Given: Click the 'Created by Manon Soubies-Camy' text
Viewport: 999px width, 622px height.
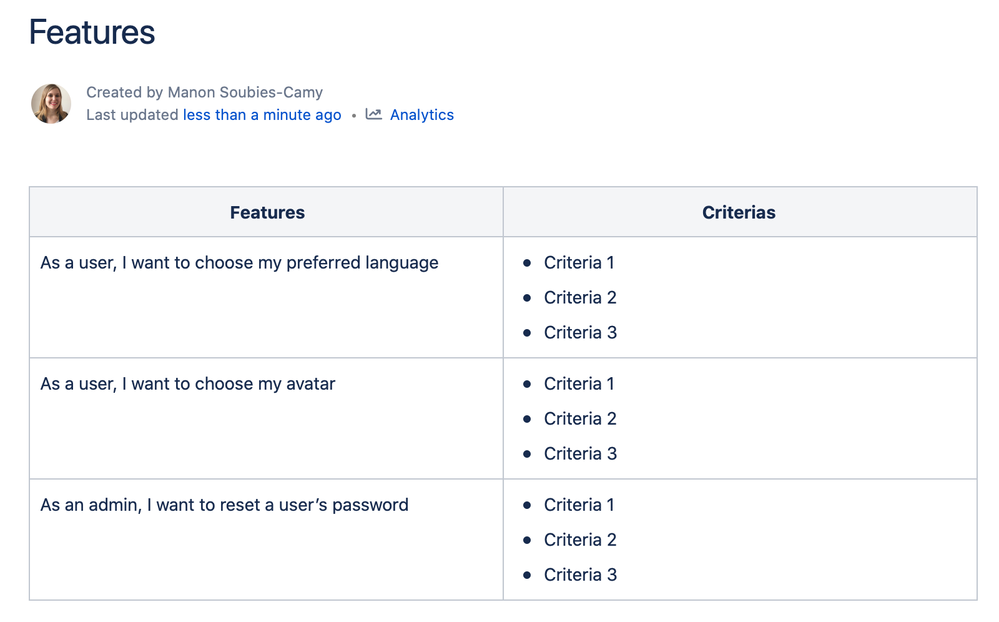Looking at the screenshot, I should 204,92.
